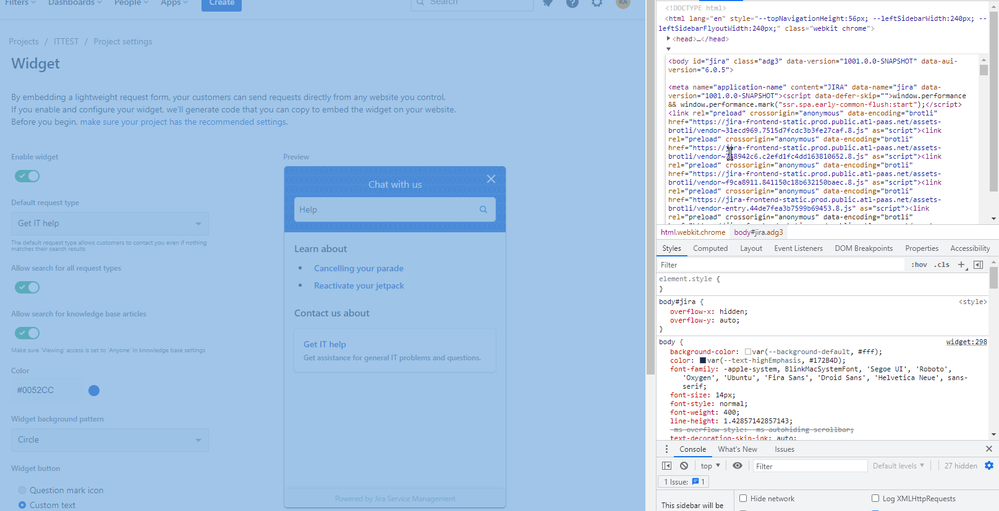Toggle the .cls element classes button
Viewport: 999px width, 511px height.
point(942,264)
